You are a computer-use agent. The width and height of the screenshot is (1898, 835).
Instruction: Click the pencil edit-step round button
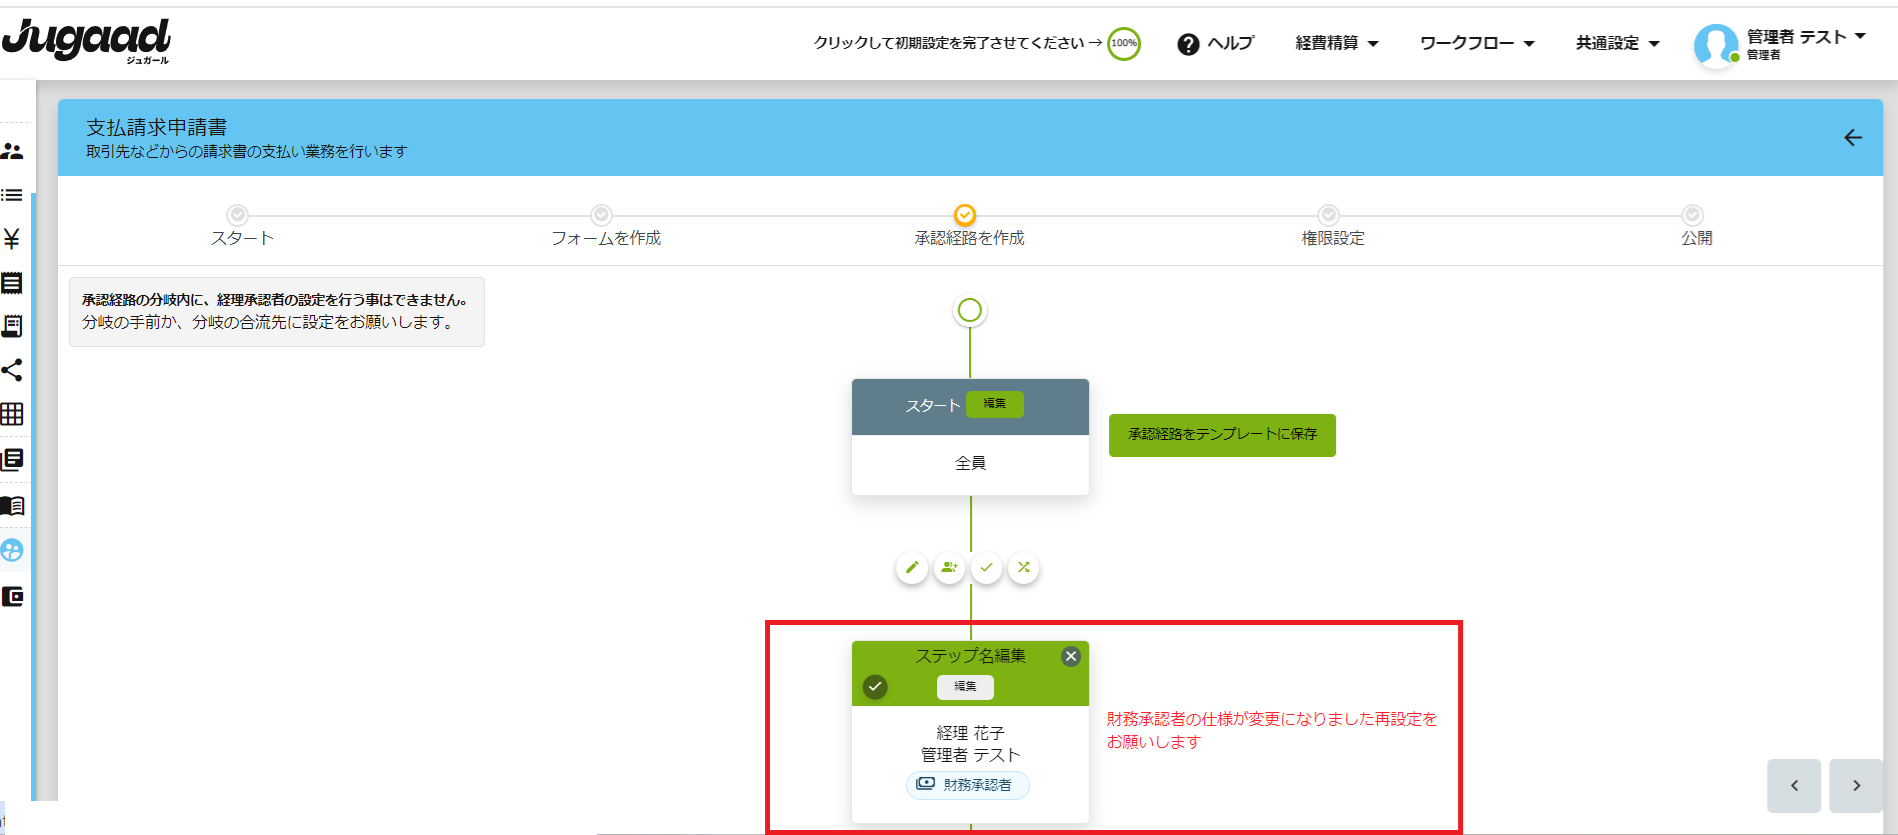pos(912,568)
